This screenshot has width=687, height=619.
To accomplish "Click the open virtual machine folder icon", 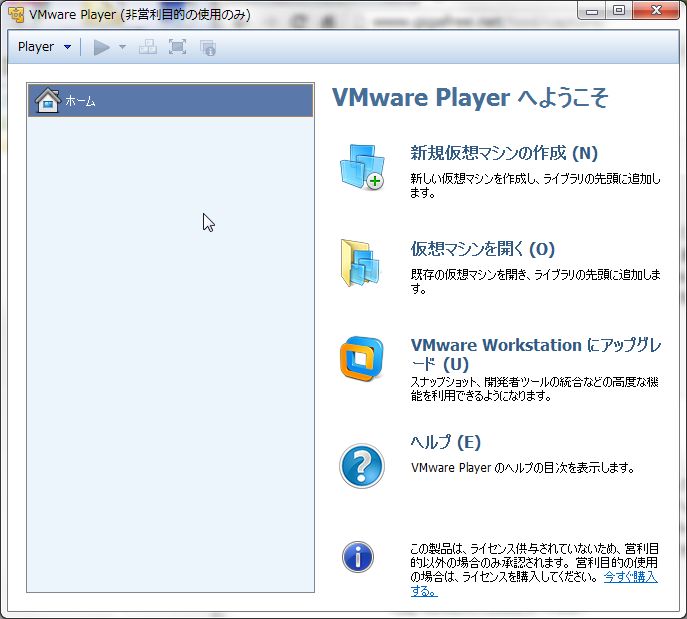I will (361, 263).
